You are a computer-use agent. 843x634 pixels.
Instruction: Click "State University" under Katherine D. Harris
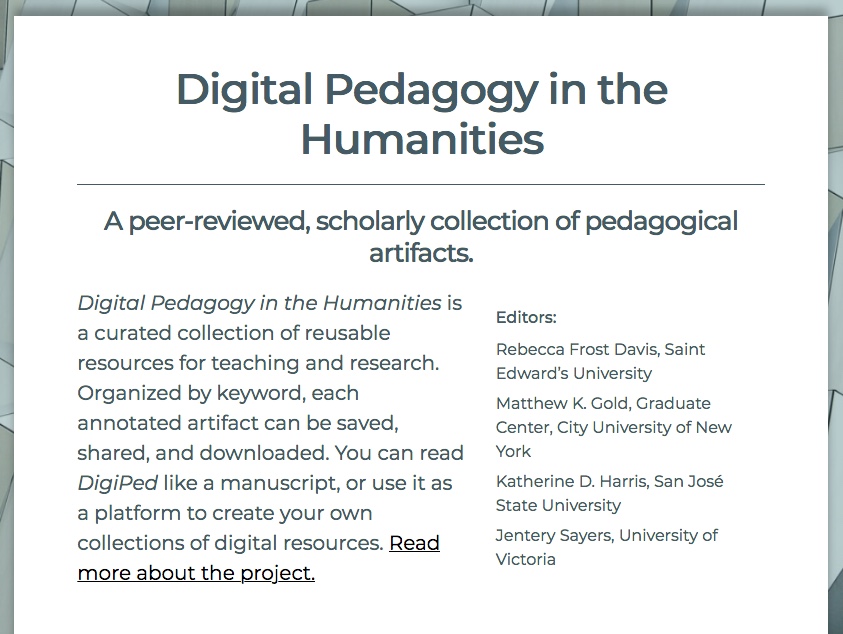(x=558, y=505)
